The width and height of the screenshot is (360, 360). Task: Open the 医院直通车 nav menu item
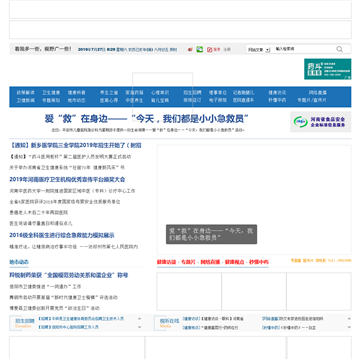[243, 100]
